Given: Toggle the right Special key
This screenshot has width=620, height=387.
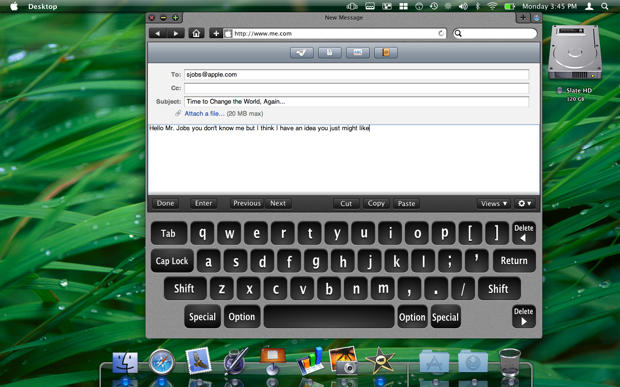Looking at the screenshot, I should coord(446,317).
